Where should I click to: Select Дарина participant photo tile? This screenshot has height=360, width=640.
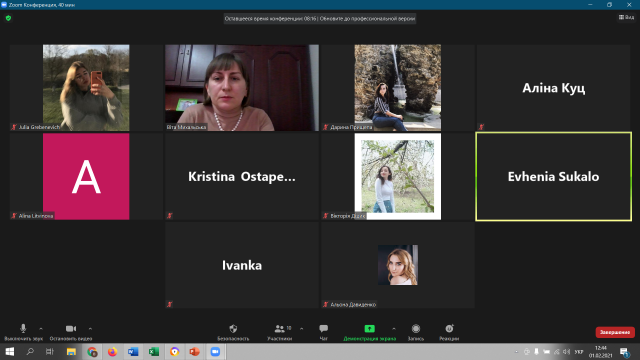pos(398,88)
